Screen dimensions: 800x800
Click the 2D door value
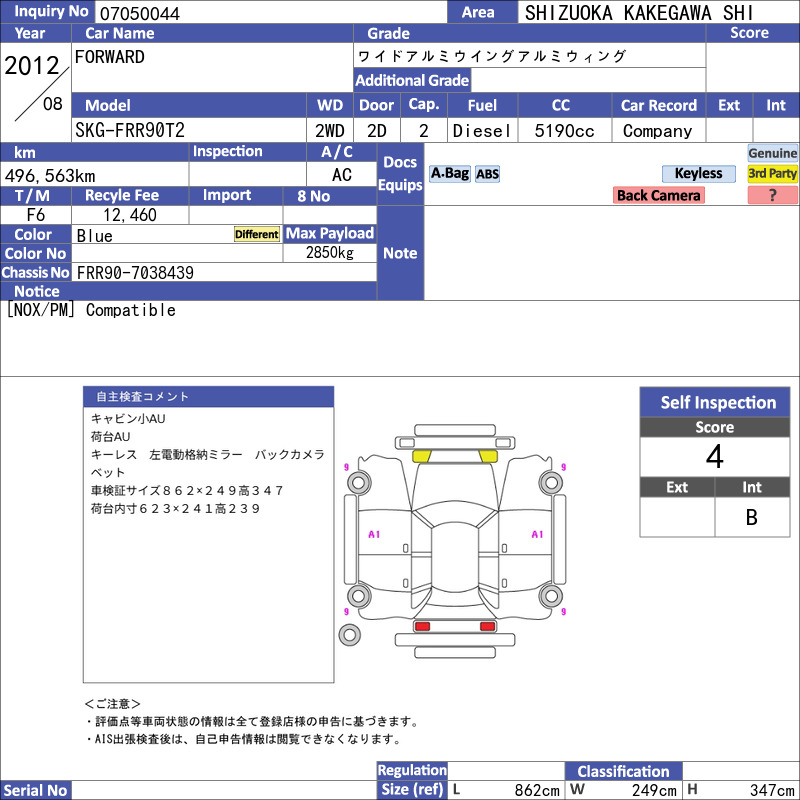pos(377,131)
